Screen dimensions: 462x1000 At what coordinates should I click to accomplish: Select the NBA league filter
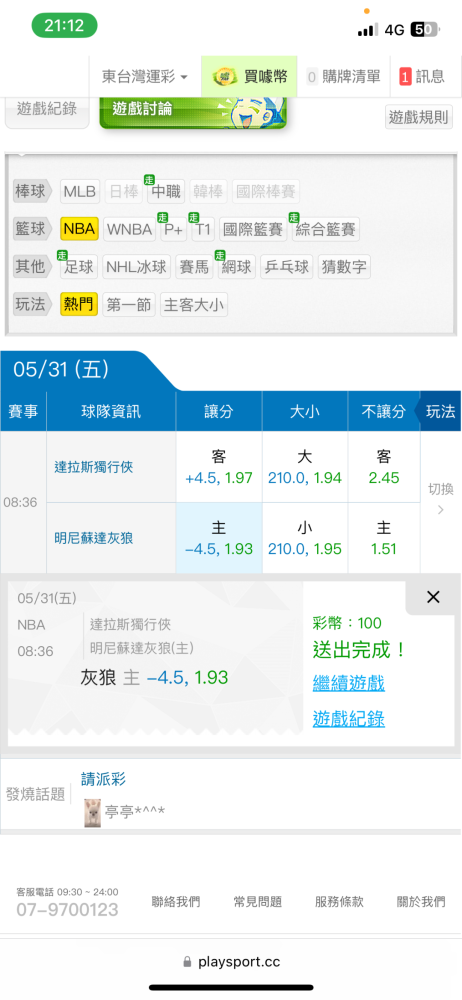[x=80, y=229]
